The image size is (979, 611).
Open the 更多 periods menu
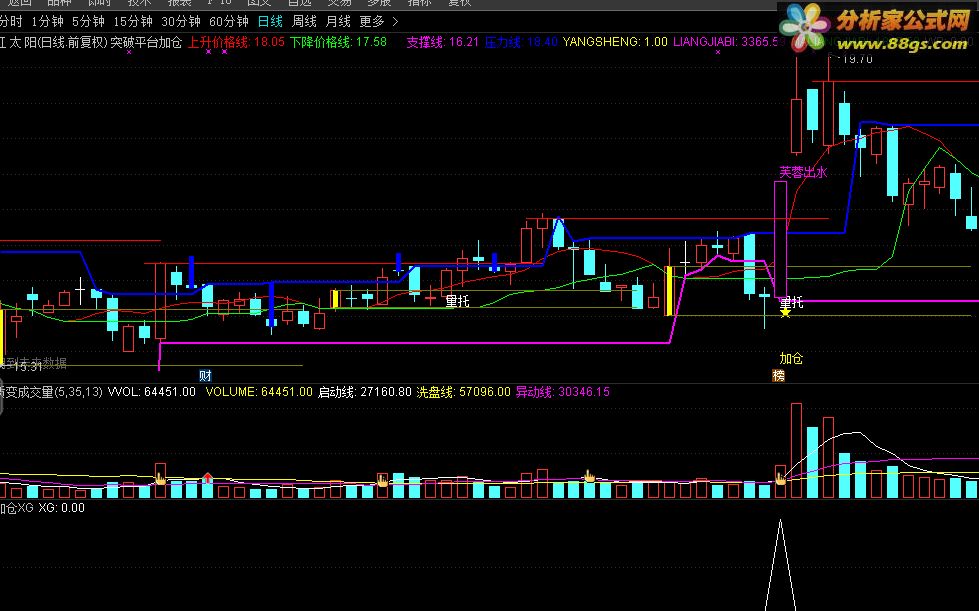click(372, 22)
